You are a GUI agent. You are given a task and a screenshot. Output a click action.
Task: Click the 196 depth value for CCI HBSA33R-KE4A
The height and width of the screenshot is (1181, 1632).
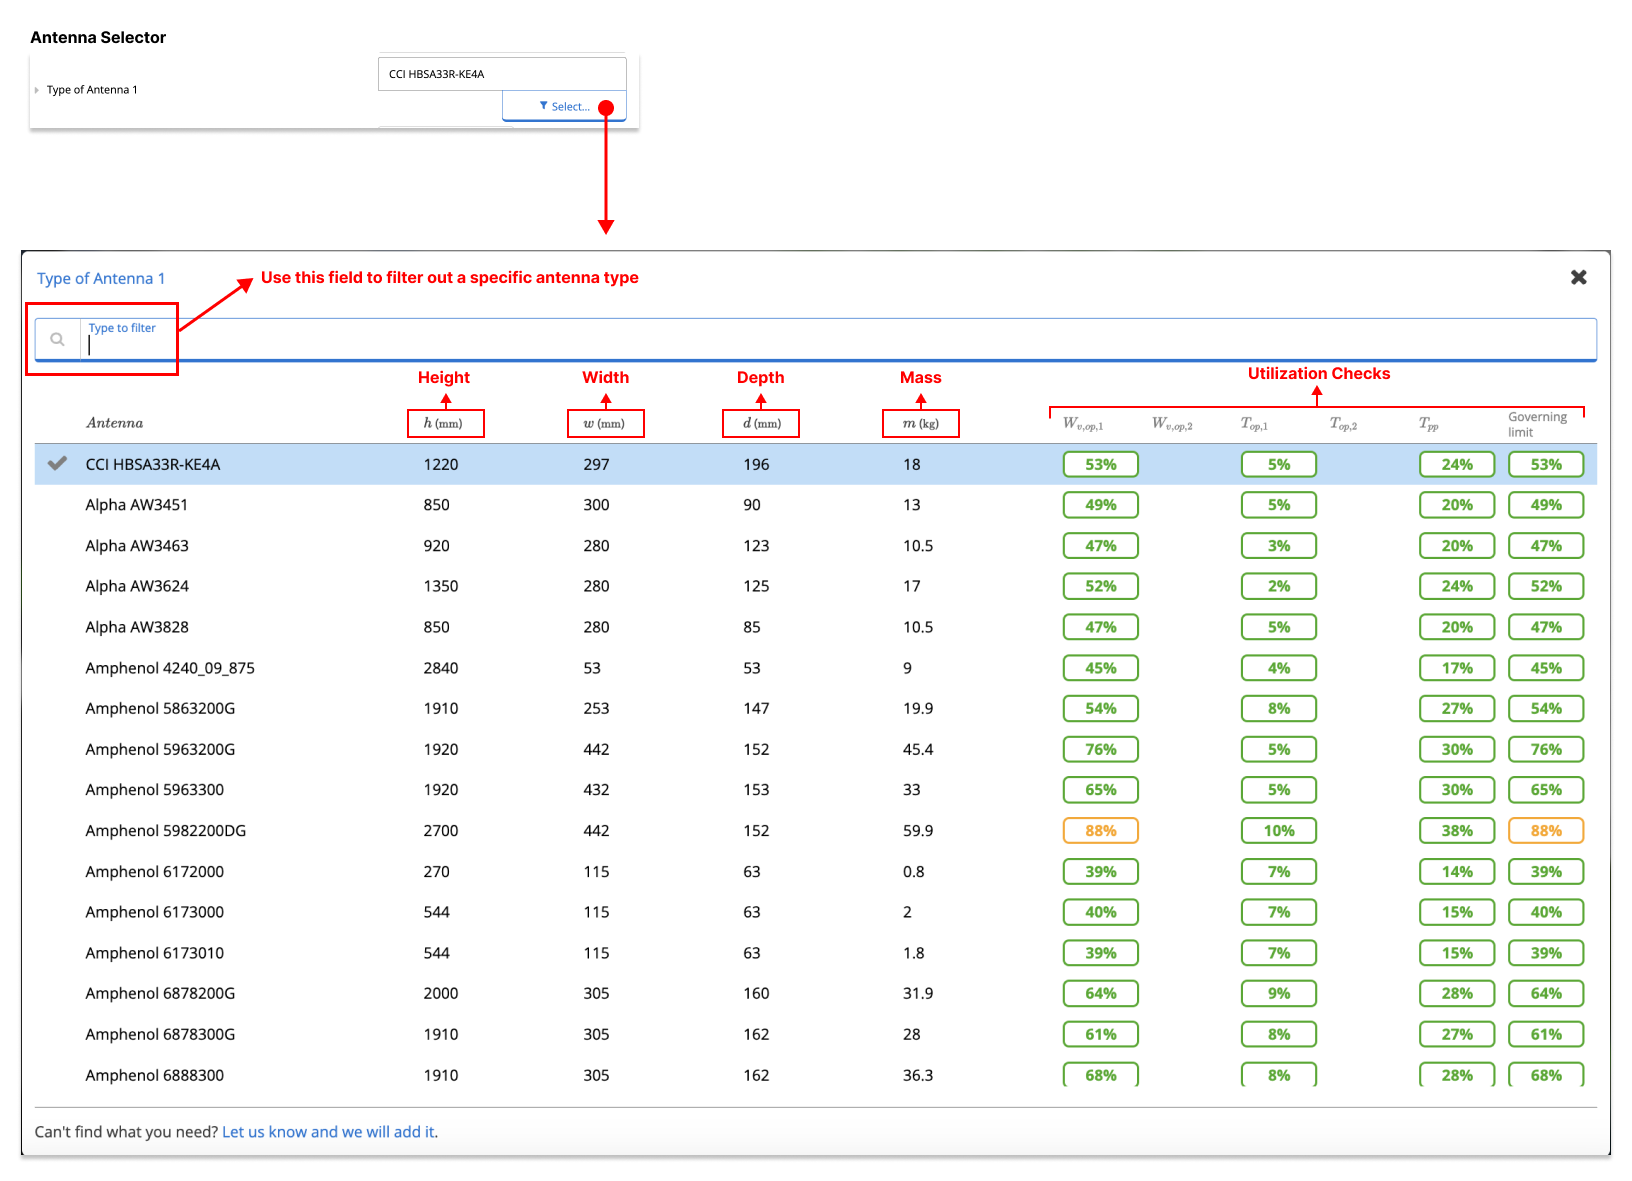[x=756, y=464]
